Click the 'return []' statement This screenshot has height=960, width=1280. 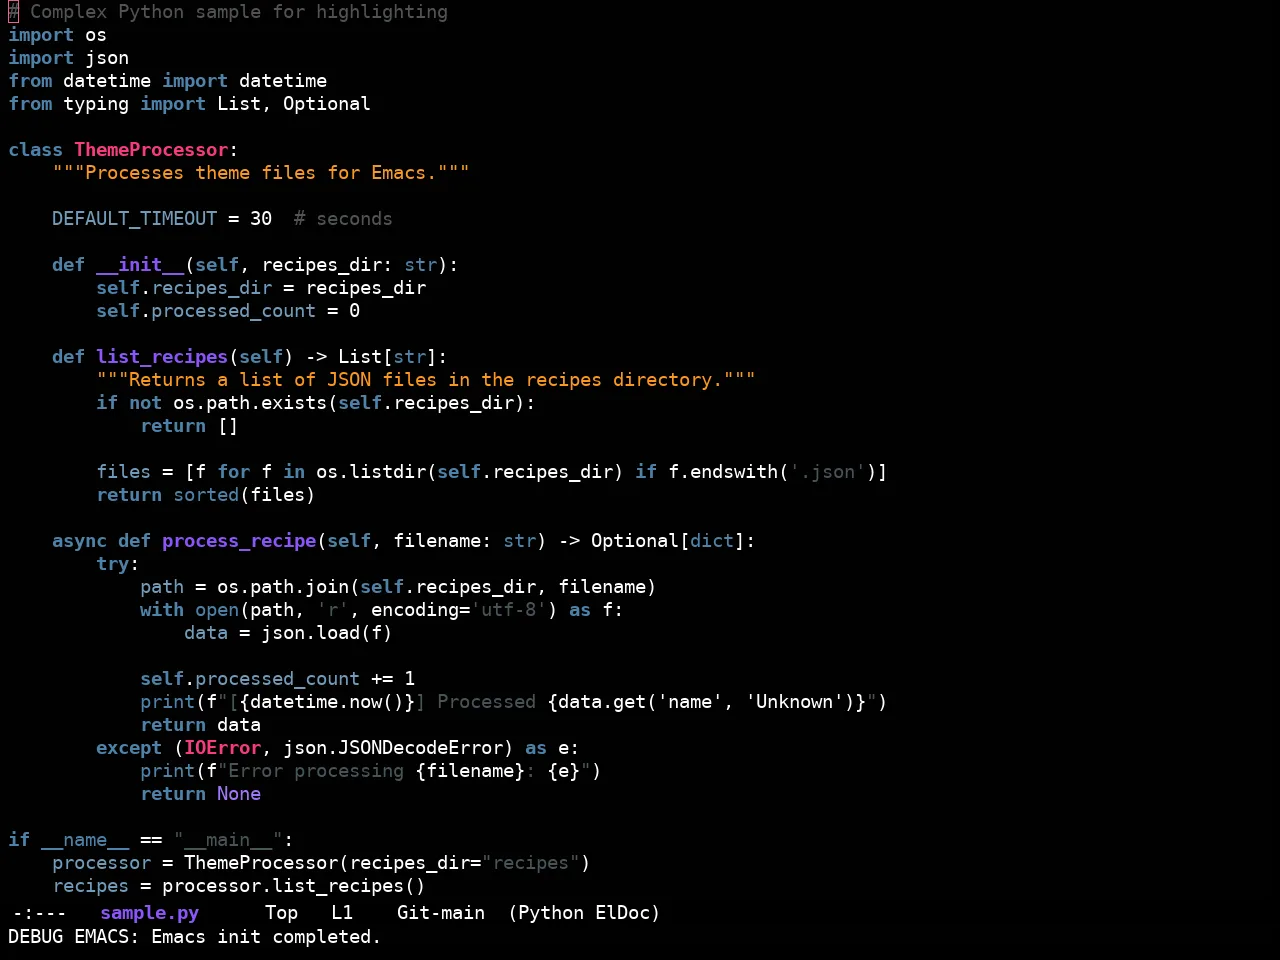(189, 426)
